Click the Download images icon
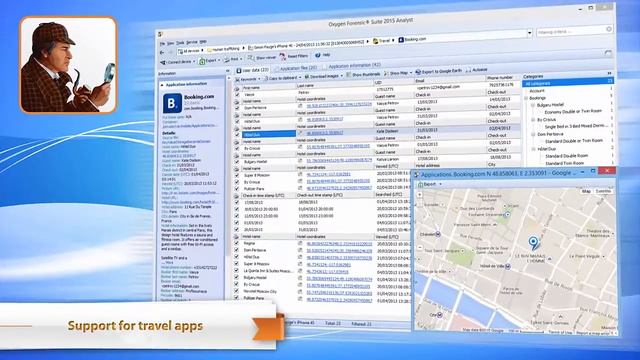 pyautogui.click(x=307, y=76)
